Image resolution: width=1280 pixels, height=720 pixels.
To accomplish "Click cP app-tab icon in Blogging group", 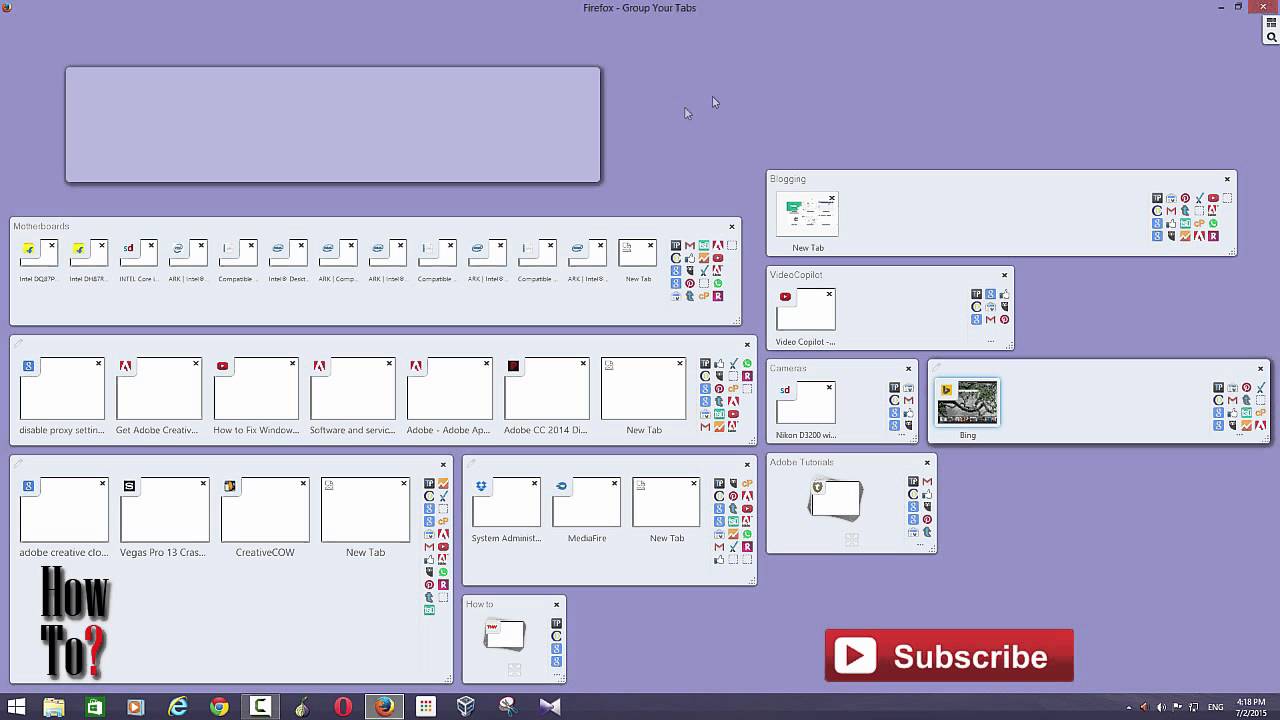I will (1199, 223).
